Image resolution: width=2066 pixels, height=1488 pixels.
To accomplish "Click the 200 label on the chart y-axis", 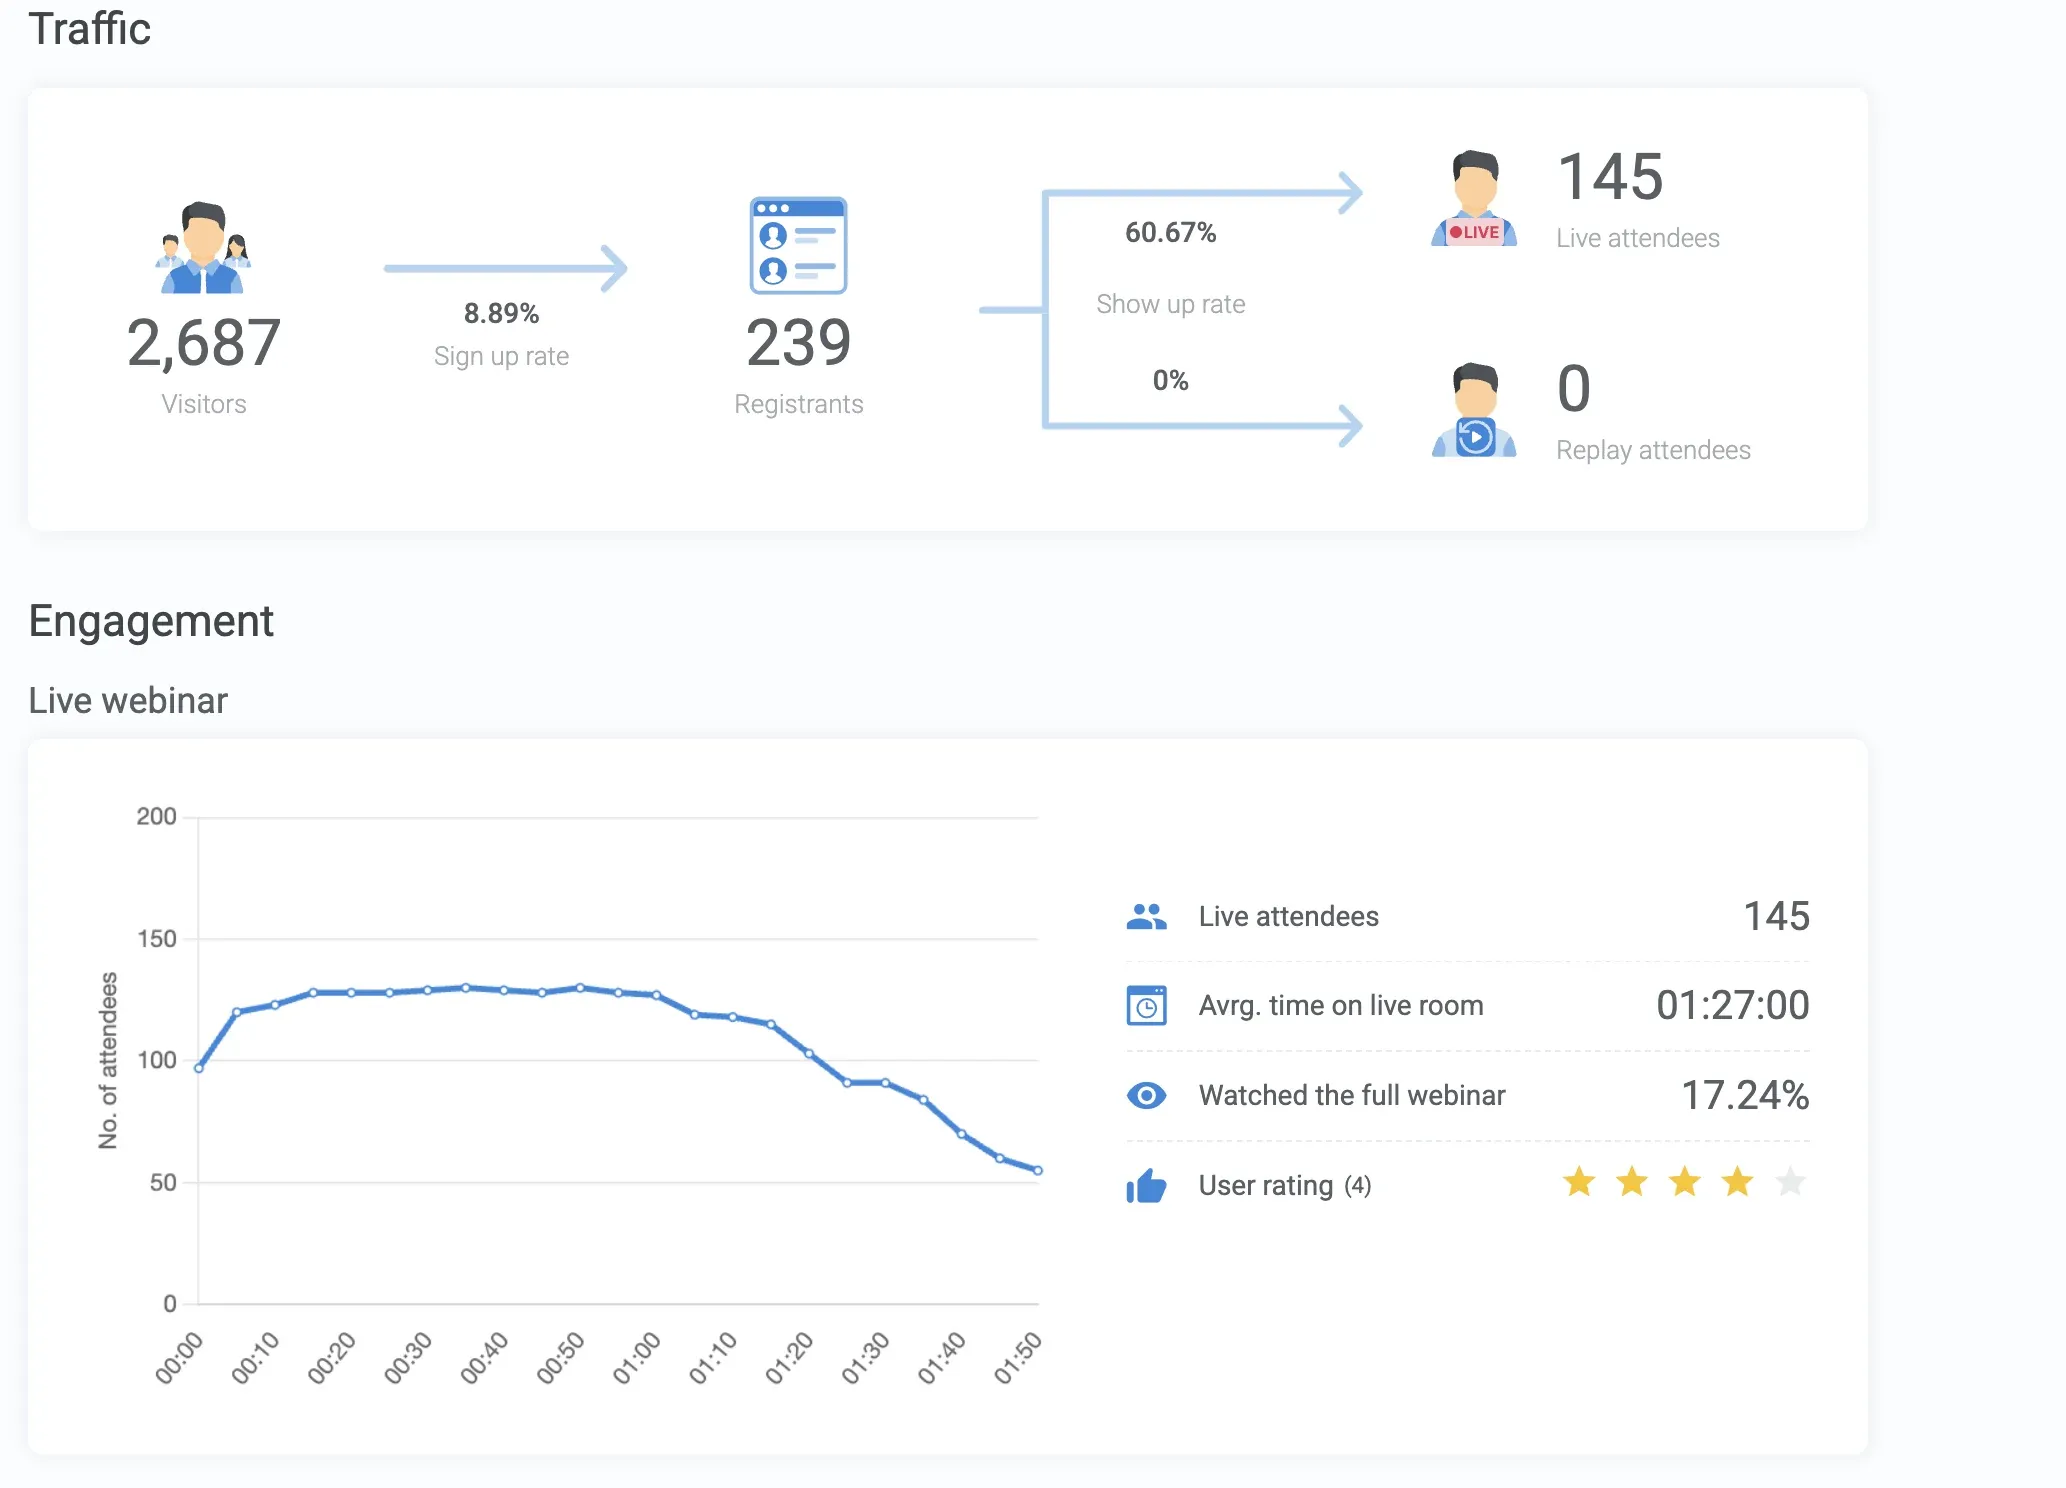I will point(156,816).
